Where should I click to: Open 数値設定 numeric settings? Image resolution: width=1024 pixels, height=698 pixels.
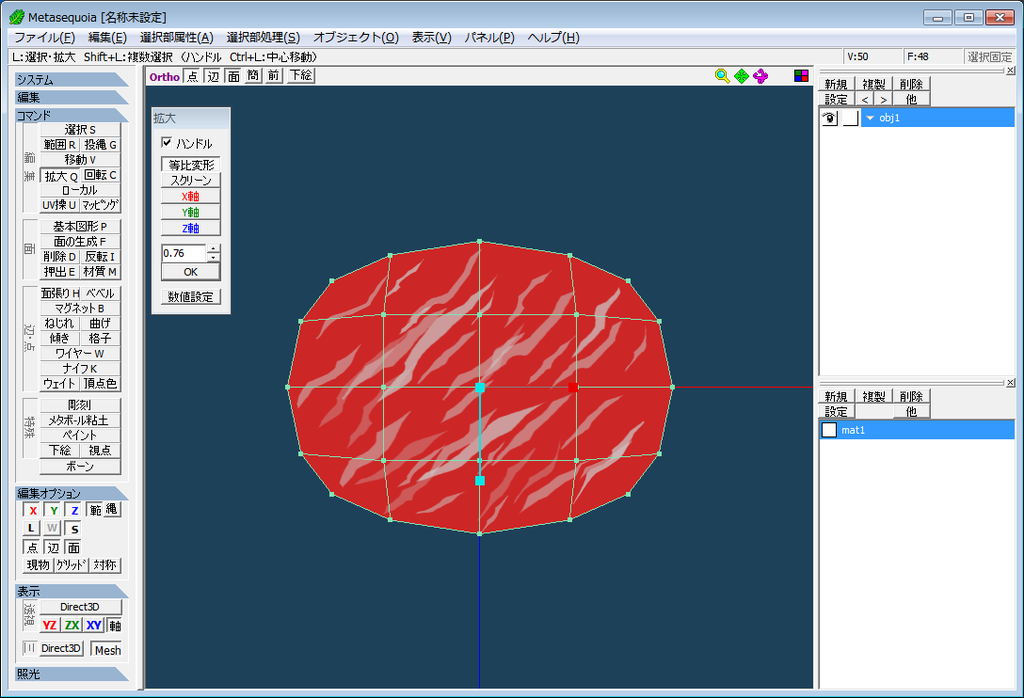pyautogui.click(x=191, y=296)
